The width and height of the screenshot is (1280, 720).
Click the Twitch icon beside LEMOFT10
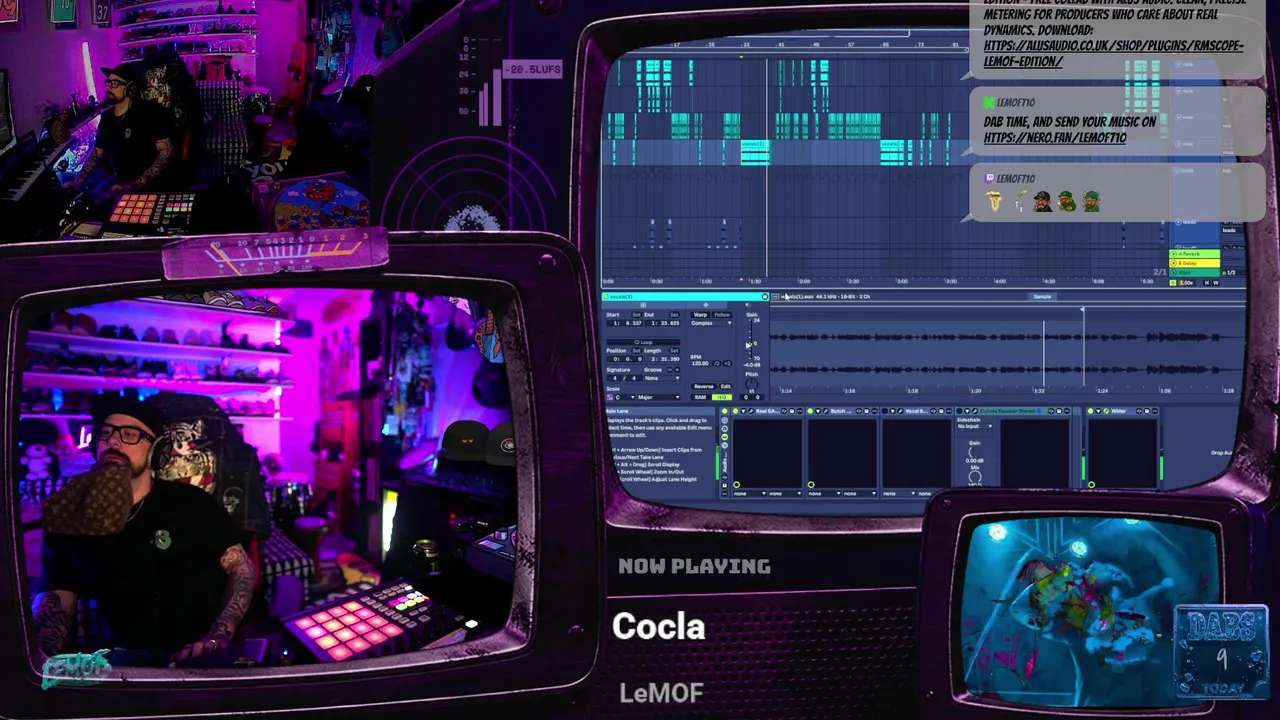pyautogui.click(x=990, y=178)
